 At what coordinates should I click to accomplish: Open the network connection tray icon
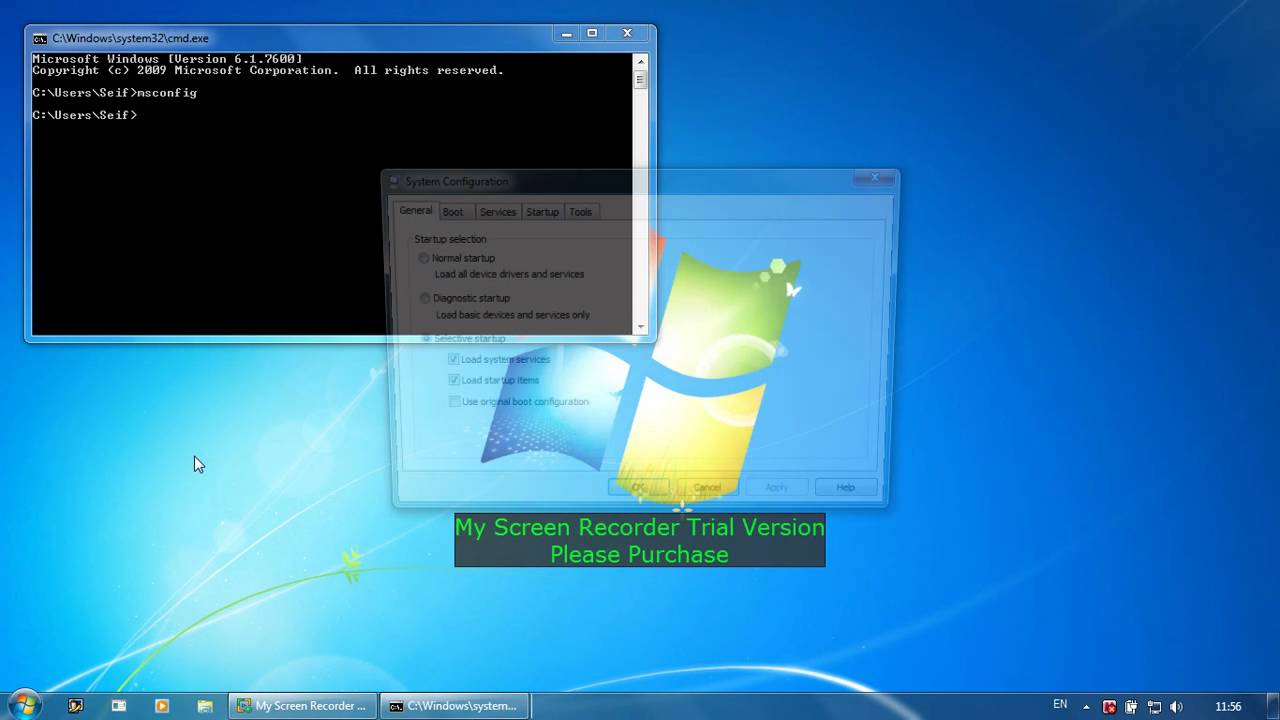click(1154, 706)
